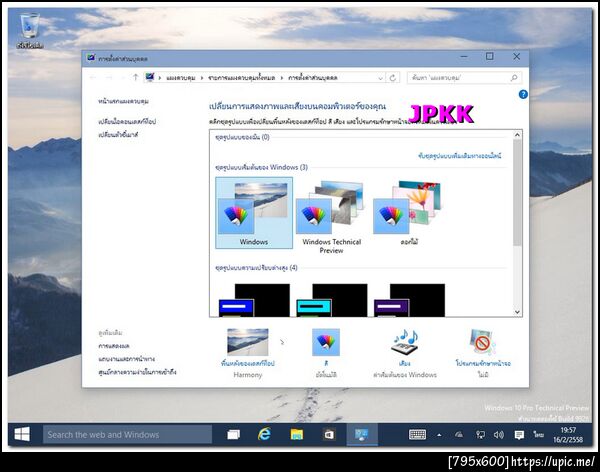Click the Personalization taskbar window icon
The image size is (600, 472).
(x=362, y=434)
